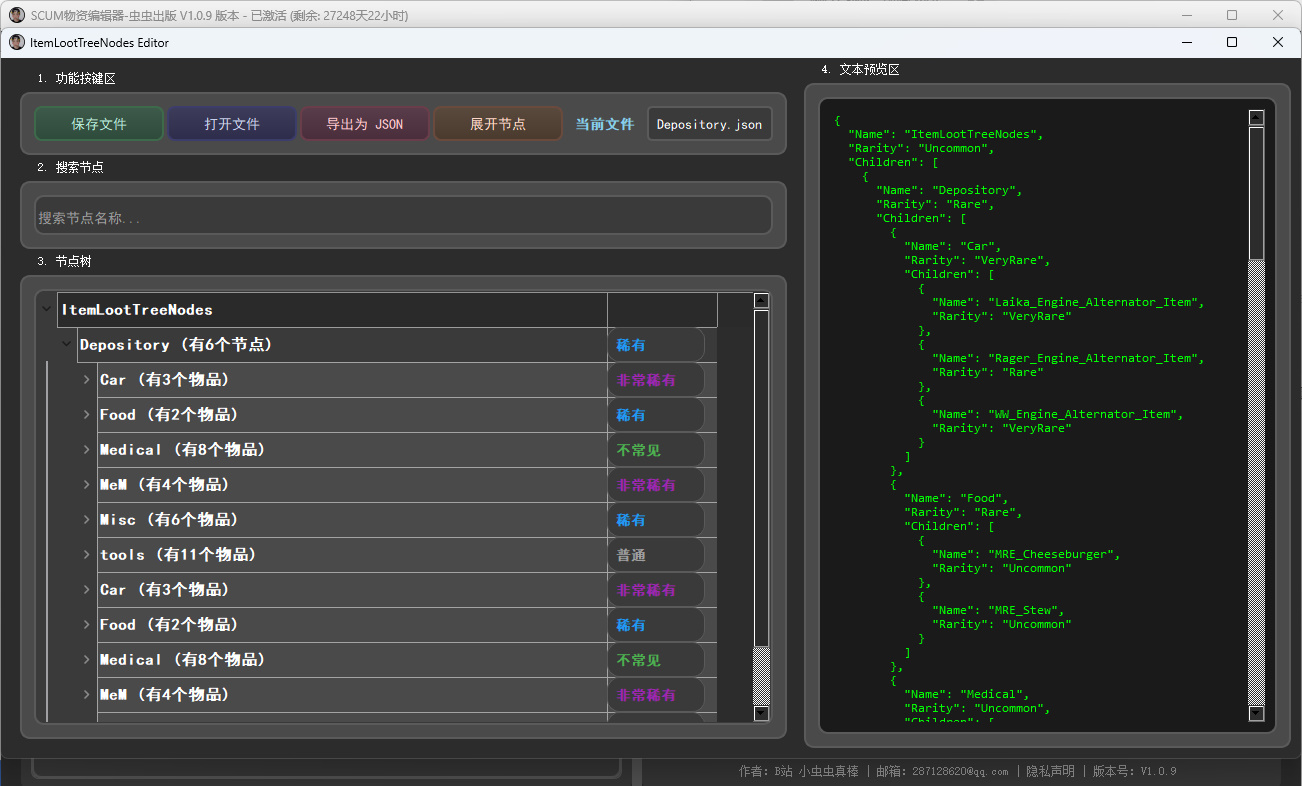Close the ItemLootTreeNodes Editor window
This screenshot has height=786, width=1302.
pyautogui.click(x=1278, y=42)
